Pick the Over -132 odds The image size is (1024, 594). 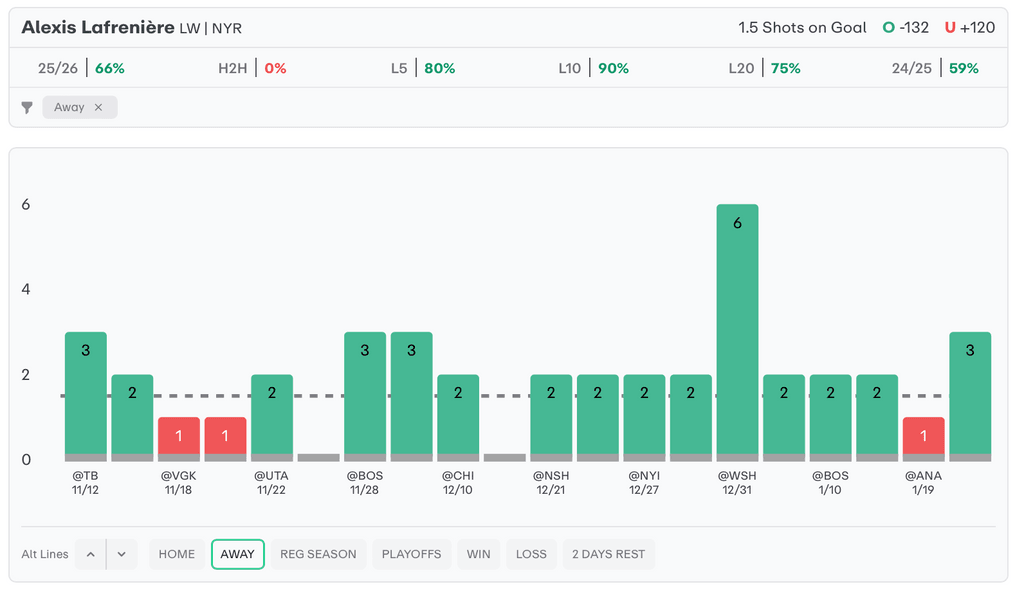(906, 28)
